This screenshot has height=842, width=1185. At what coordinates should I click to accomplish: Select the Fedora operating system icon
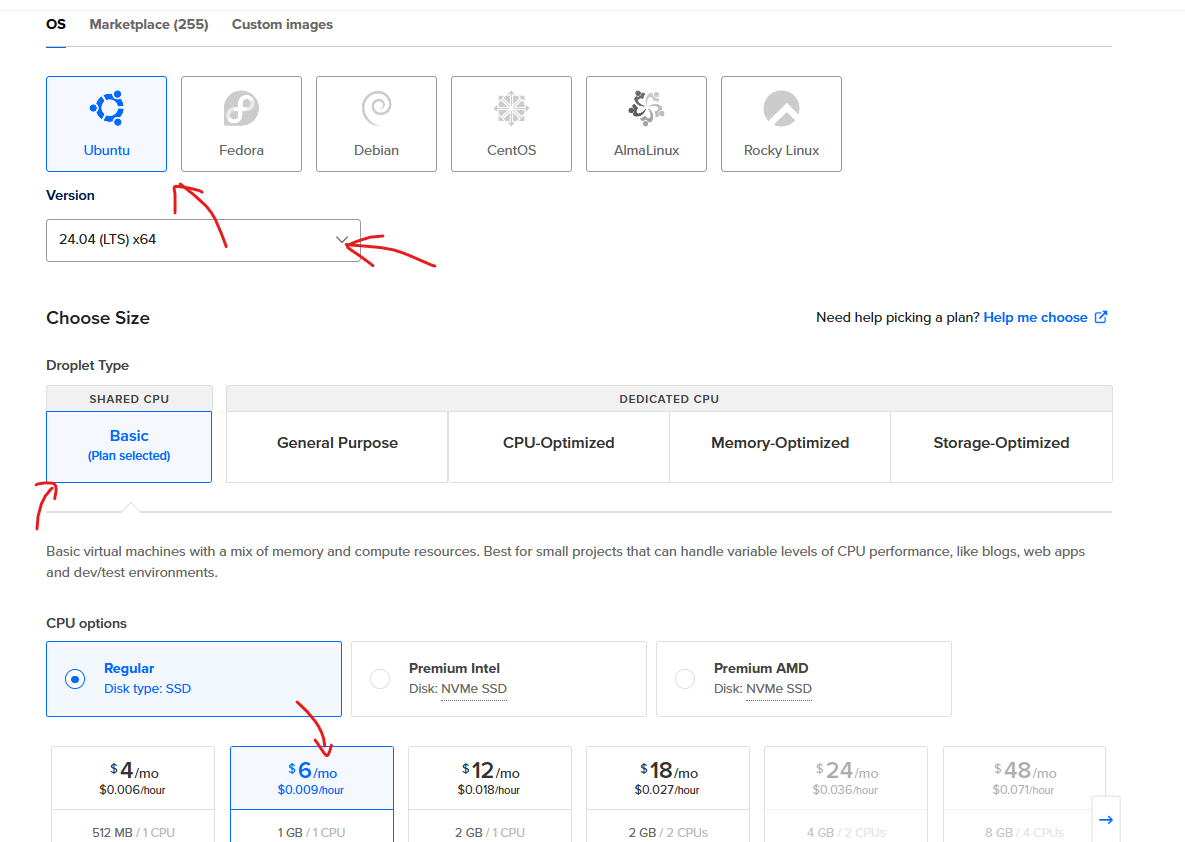pyautogui.click(x=241, y=123)
